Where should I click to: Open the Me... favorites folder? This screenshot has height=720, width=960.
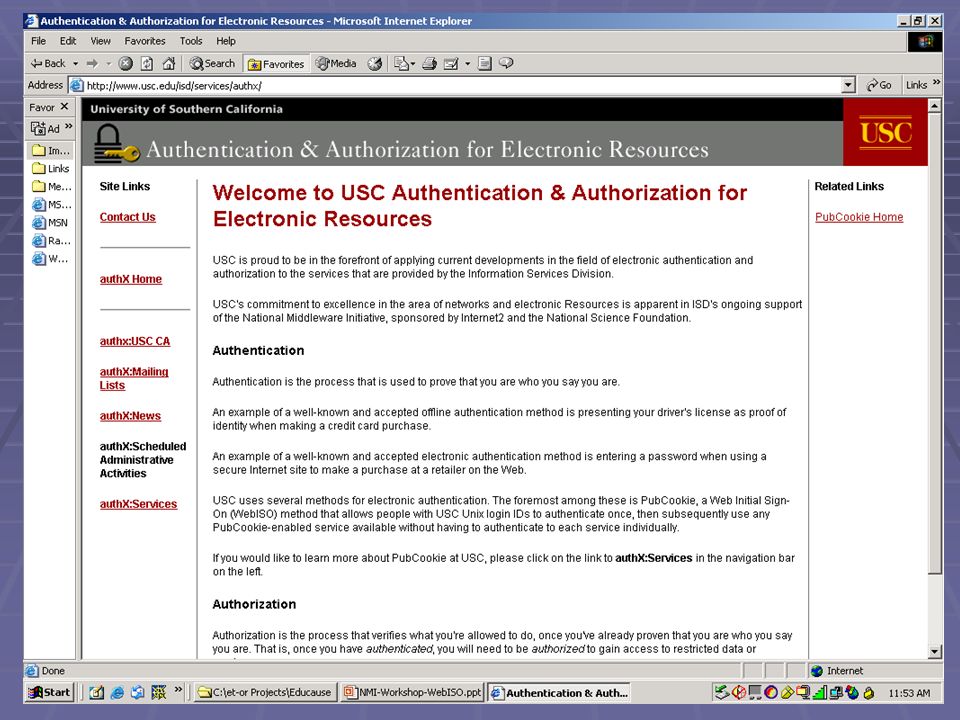click(51, 186)
